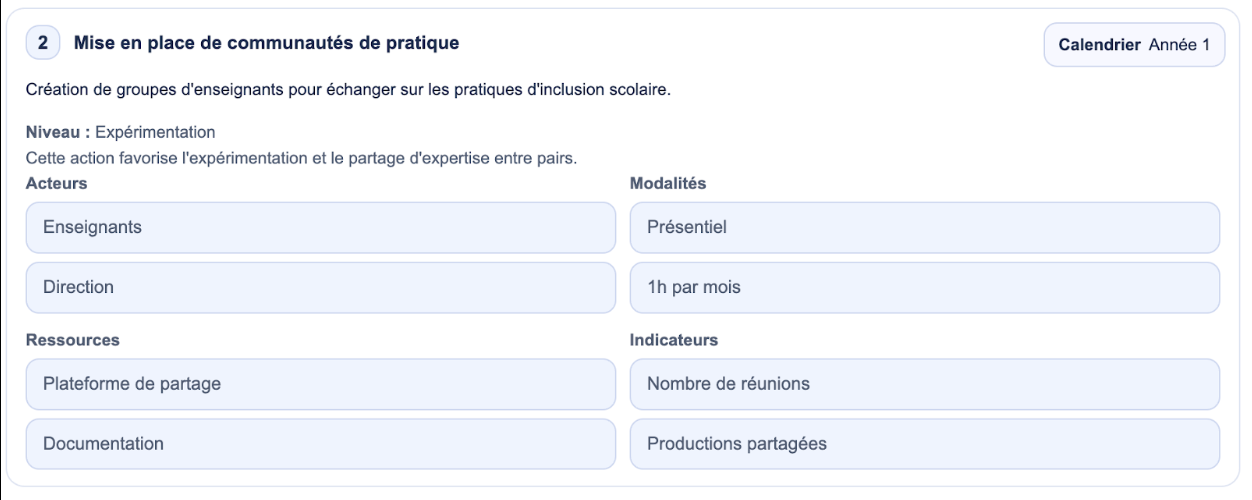Screen dimensions: 1252x500
Task: Select the Direction actor field
Action: click(x=321, y=288)
